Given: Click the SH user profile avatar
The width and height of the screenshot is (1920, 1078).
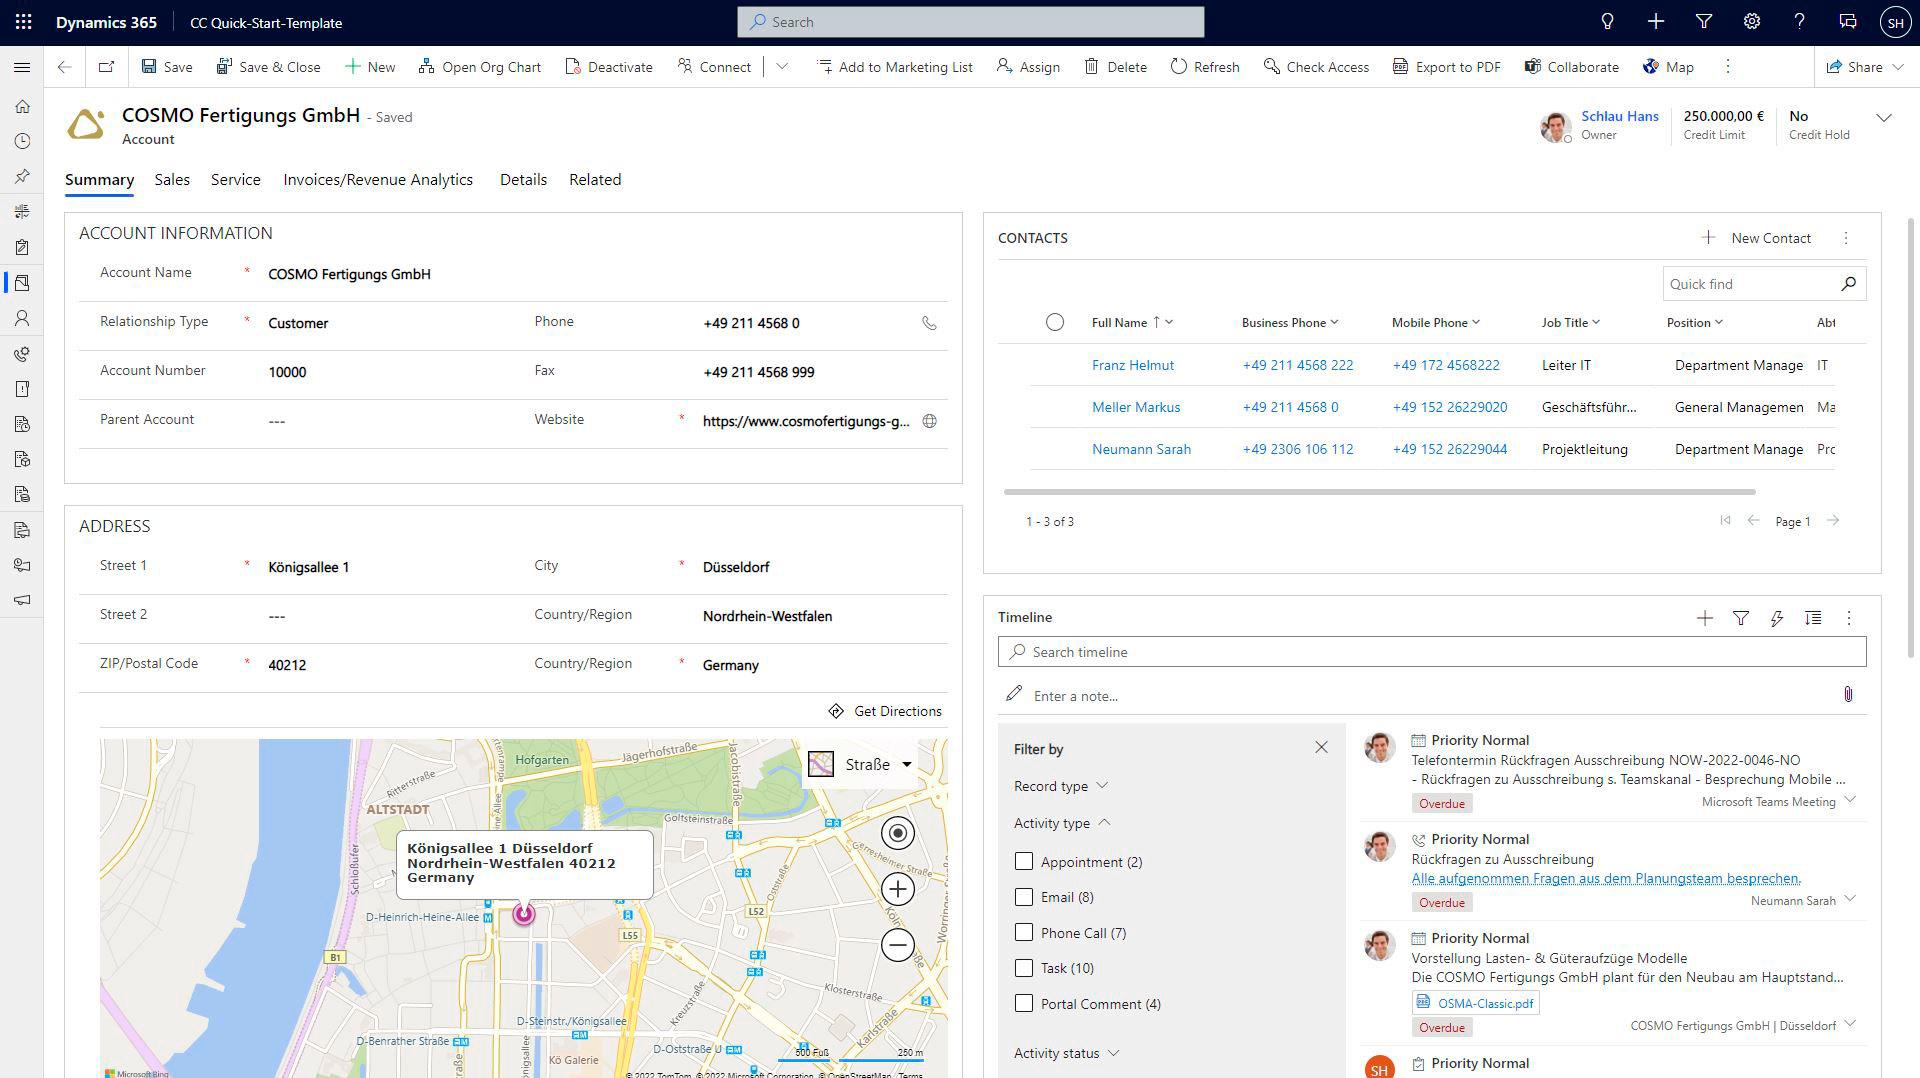Looking at the screenshot, I should (x=1895, y=22).
